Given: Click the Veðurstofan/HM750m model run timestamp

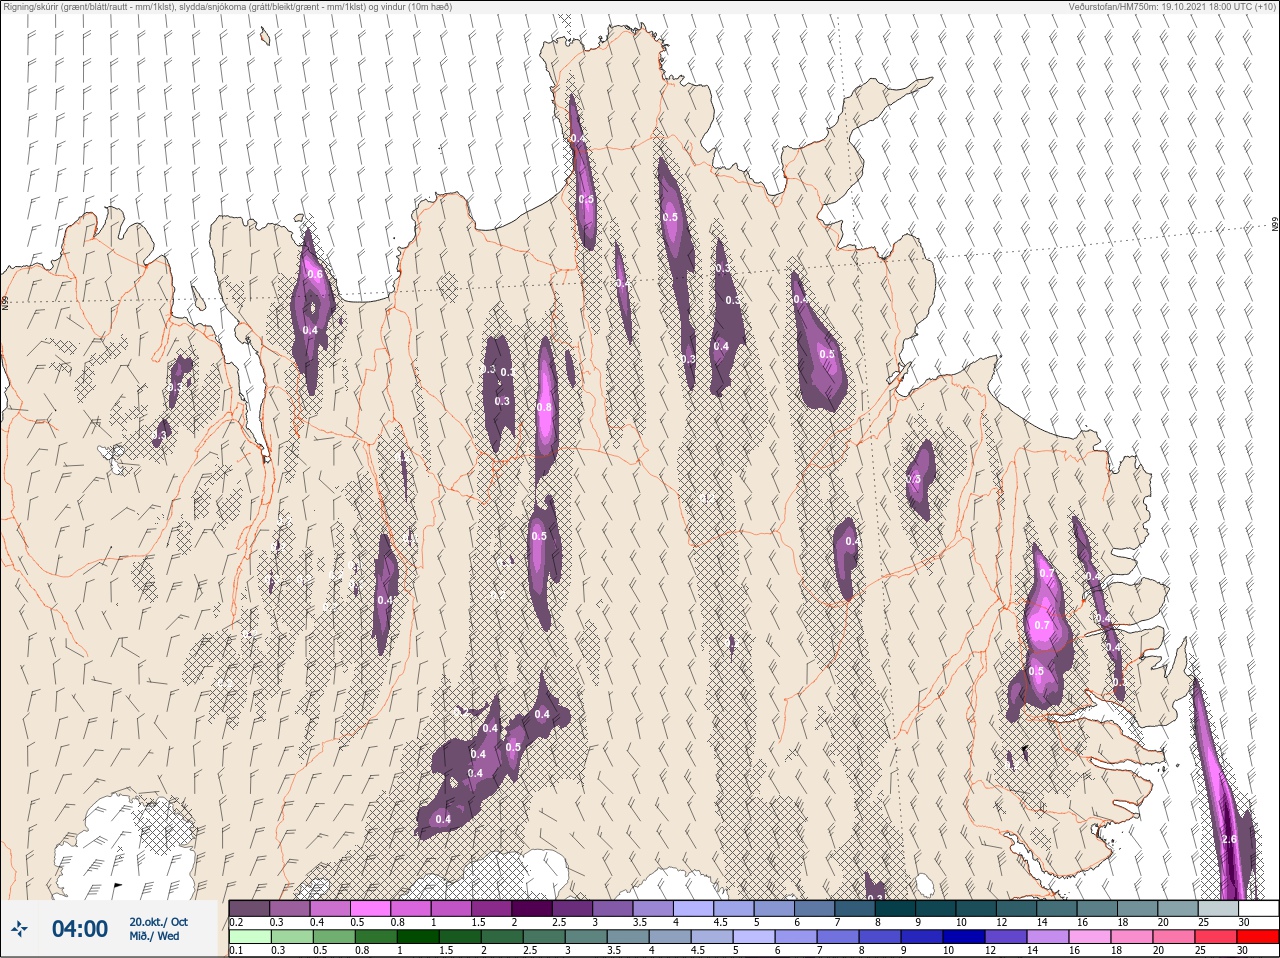Looking at the screenshot, I should coord(1173,6).
